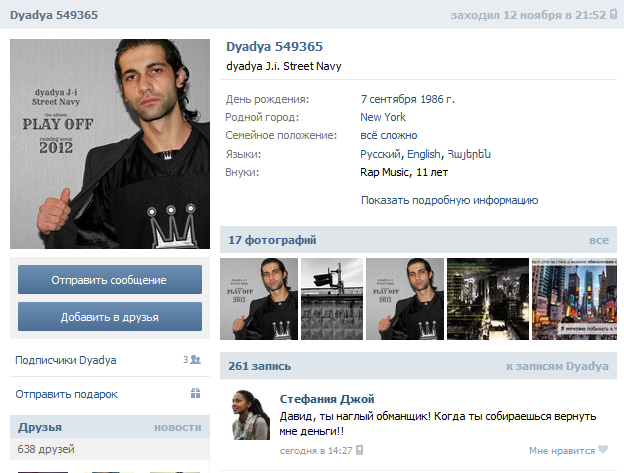Click Добавить в друзья button
The width and height of the screenshot is (624, 473).
[110, 317]
